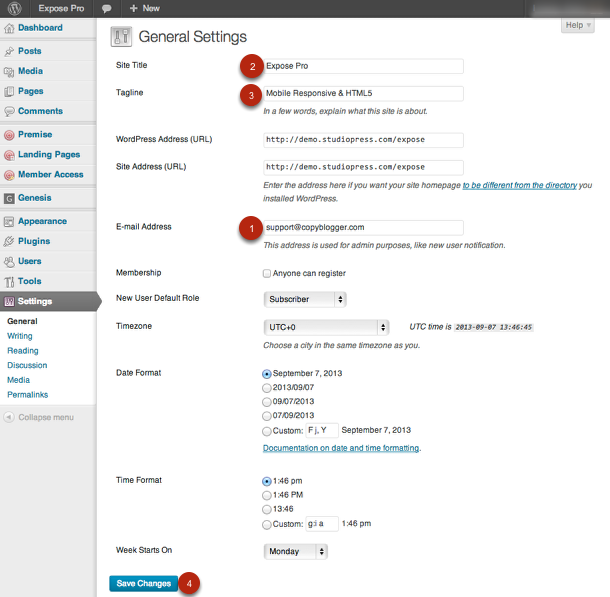Select the September 7, 2013 date format
Screen dimensions: 610x597
click(x=266, y=374)
